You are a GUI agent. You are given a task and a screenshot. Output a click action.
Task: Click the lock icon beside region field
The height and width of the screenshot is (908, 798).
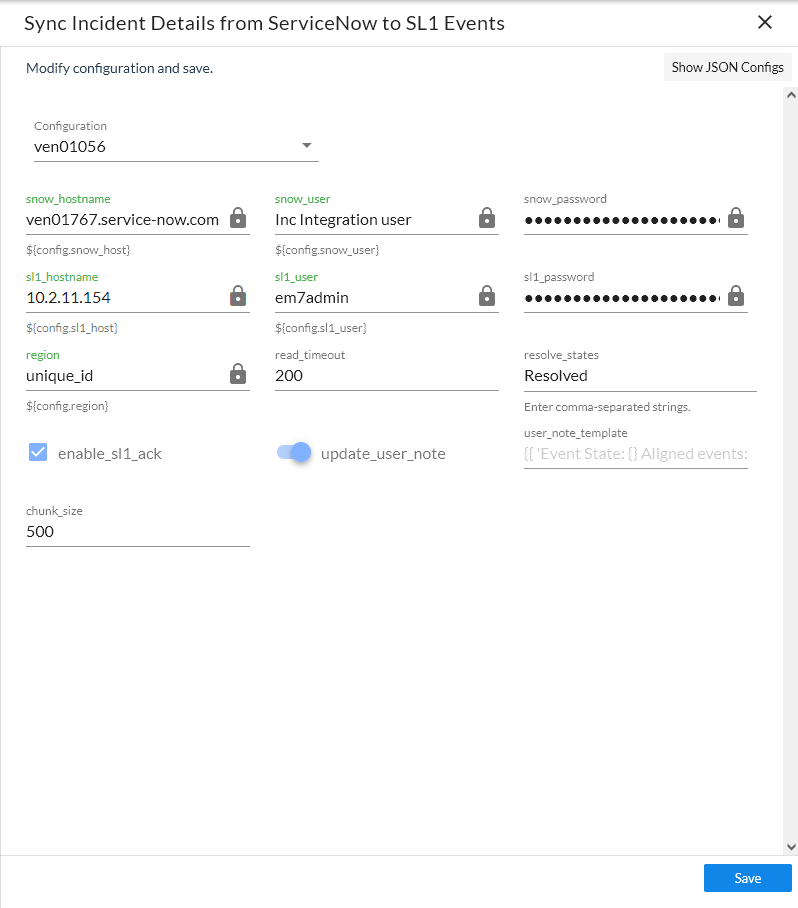click(x=238, y=374)
